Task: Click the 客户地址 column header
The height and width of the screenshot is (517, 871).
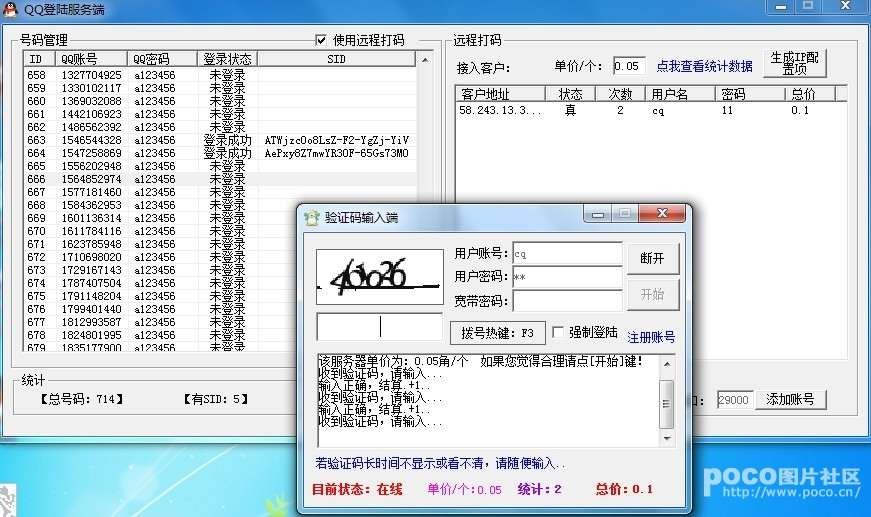Action: pos(500,94)
